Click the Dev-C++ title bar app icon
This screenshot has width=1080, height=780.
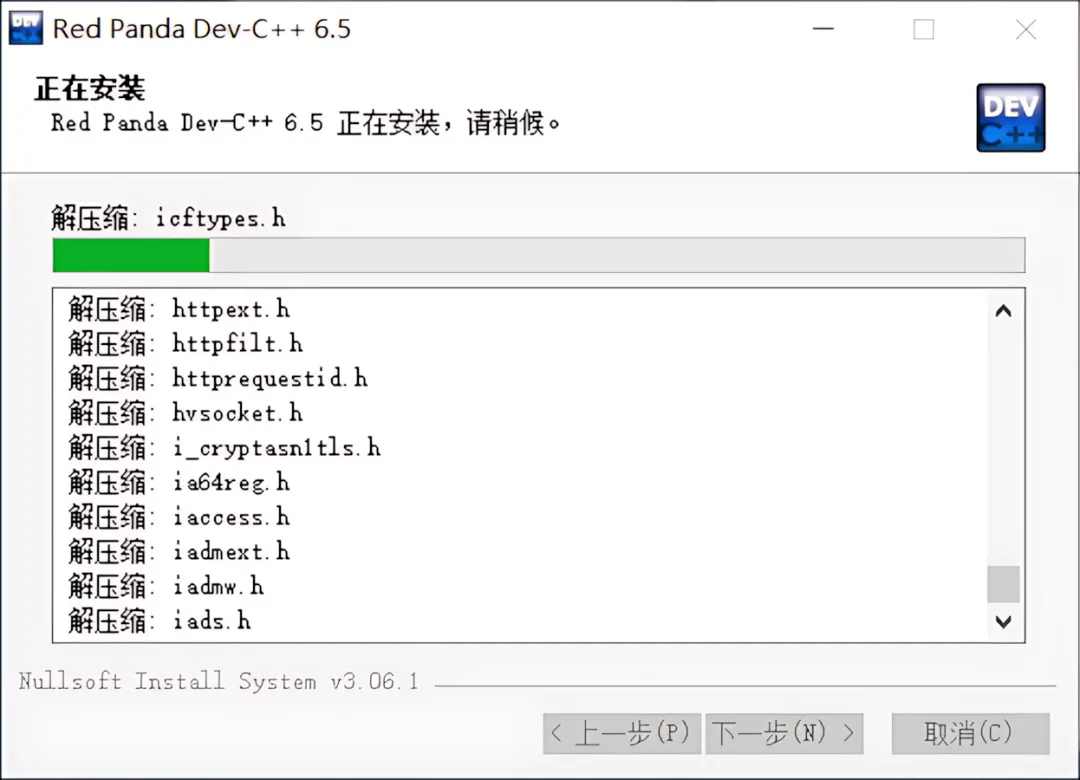point(25,28)
